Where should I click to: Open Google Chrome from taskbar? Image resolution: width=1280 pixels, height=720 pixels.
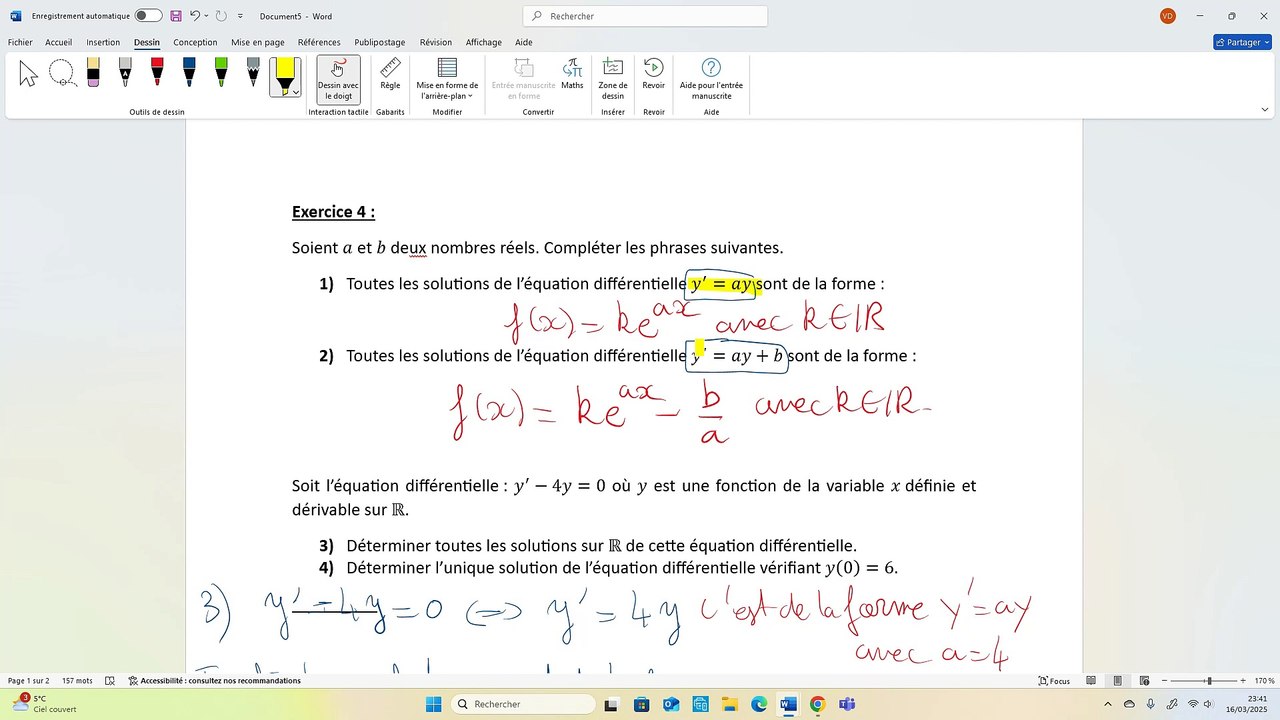click(x=817, y=704)
